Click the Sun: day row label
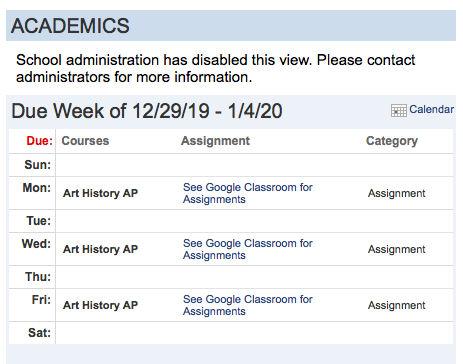Screen dimensions: 463x364 click(x=38, y=165)
